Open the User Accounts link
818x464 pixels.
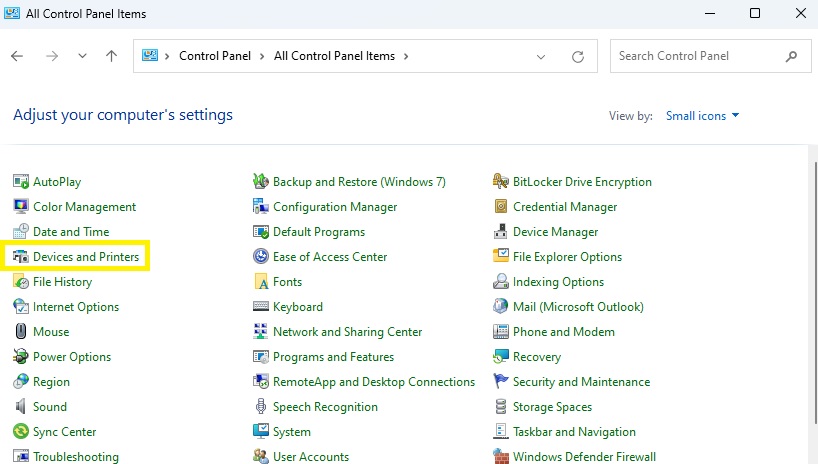tap(311, 457)
